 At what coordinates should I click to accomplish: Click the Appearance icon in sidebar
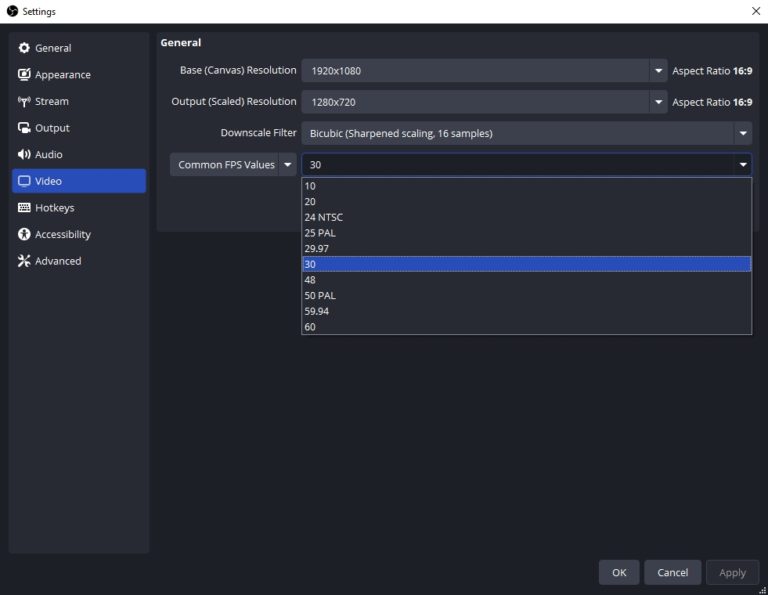pyautogui.click(x=25, y=75)
